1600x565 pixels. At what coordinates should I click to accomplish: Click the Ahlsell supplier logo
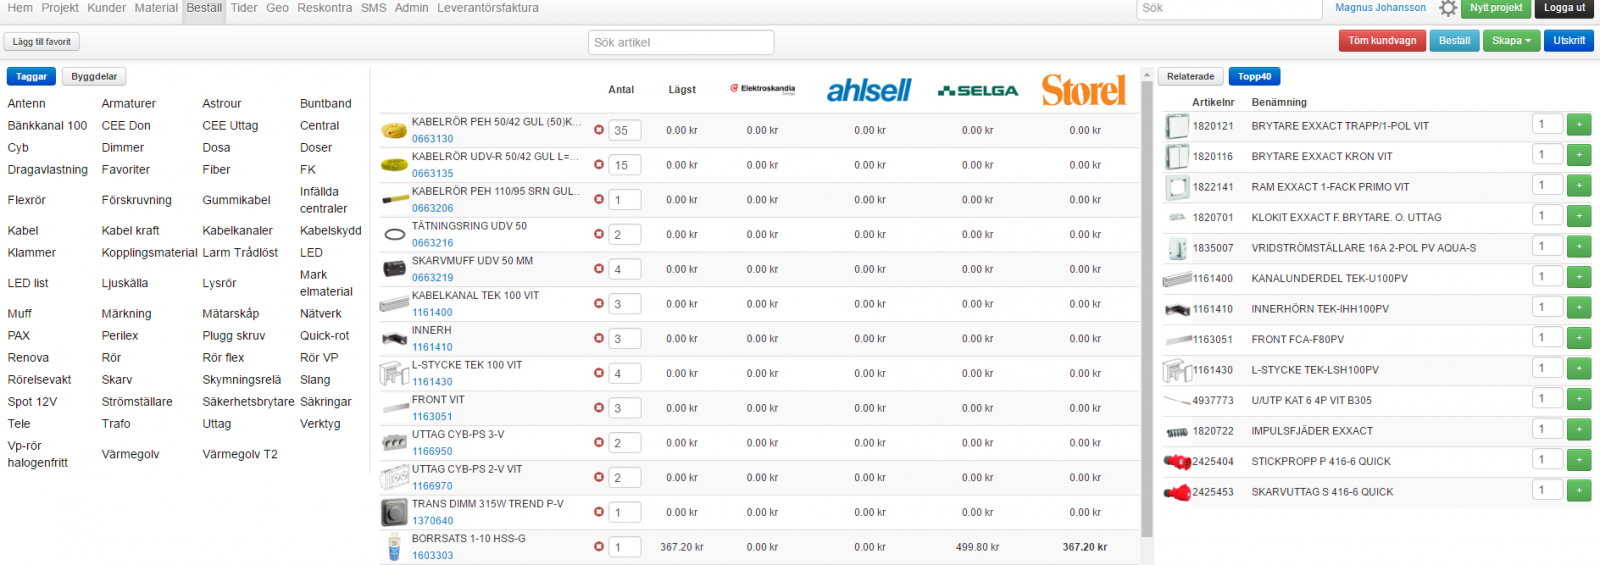click(x=868, y=90)
